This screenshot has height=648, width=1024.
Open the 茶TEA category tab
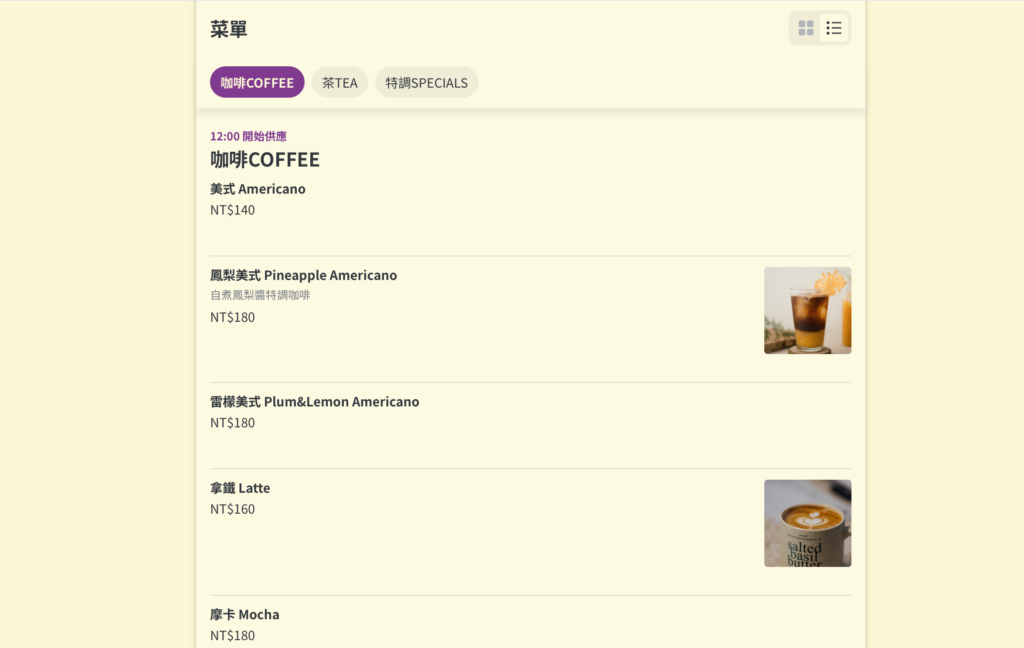coord(340,82)
